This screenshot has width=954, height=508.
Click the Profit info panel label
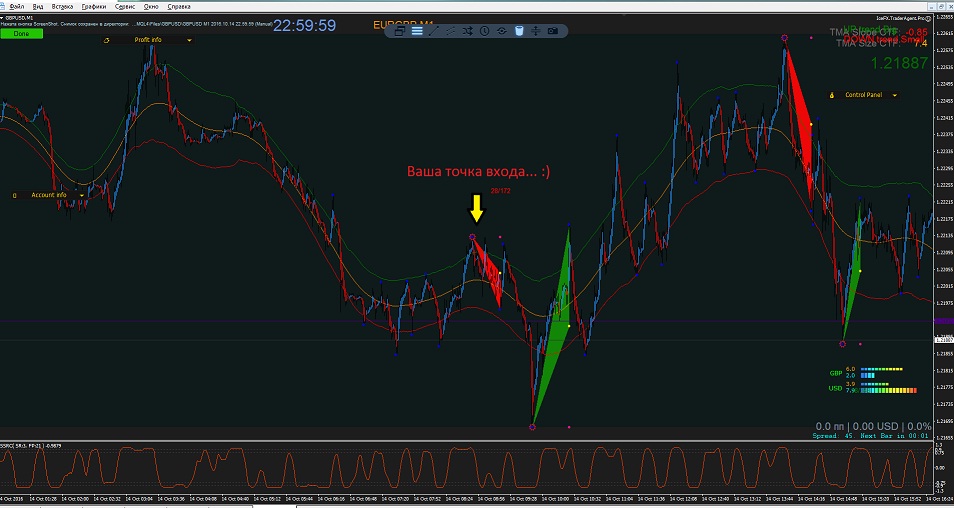(148, 40)
